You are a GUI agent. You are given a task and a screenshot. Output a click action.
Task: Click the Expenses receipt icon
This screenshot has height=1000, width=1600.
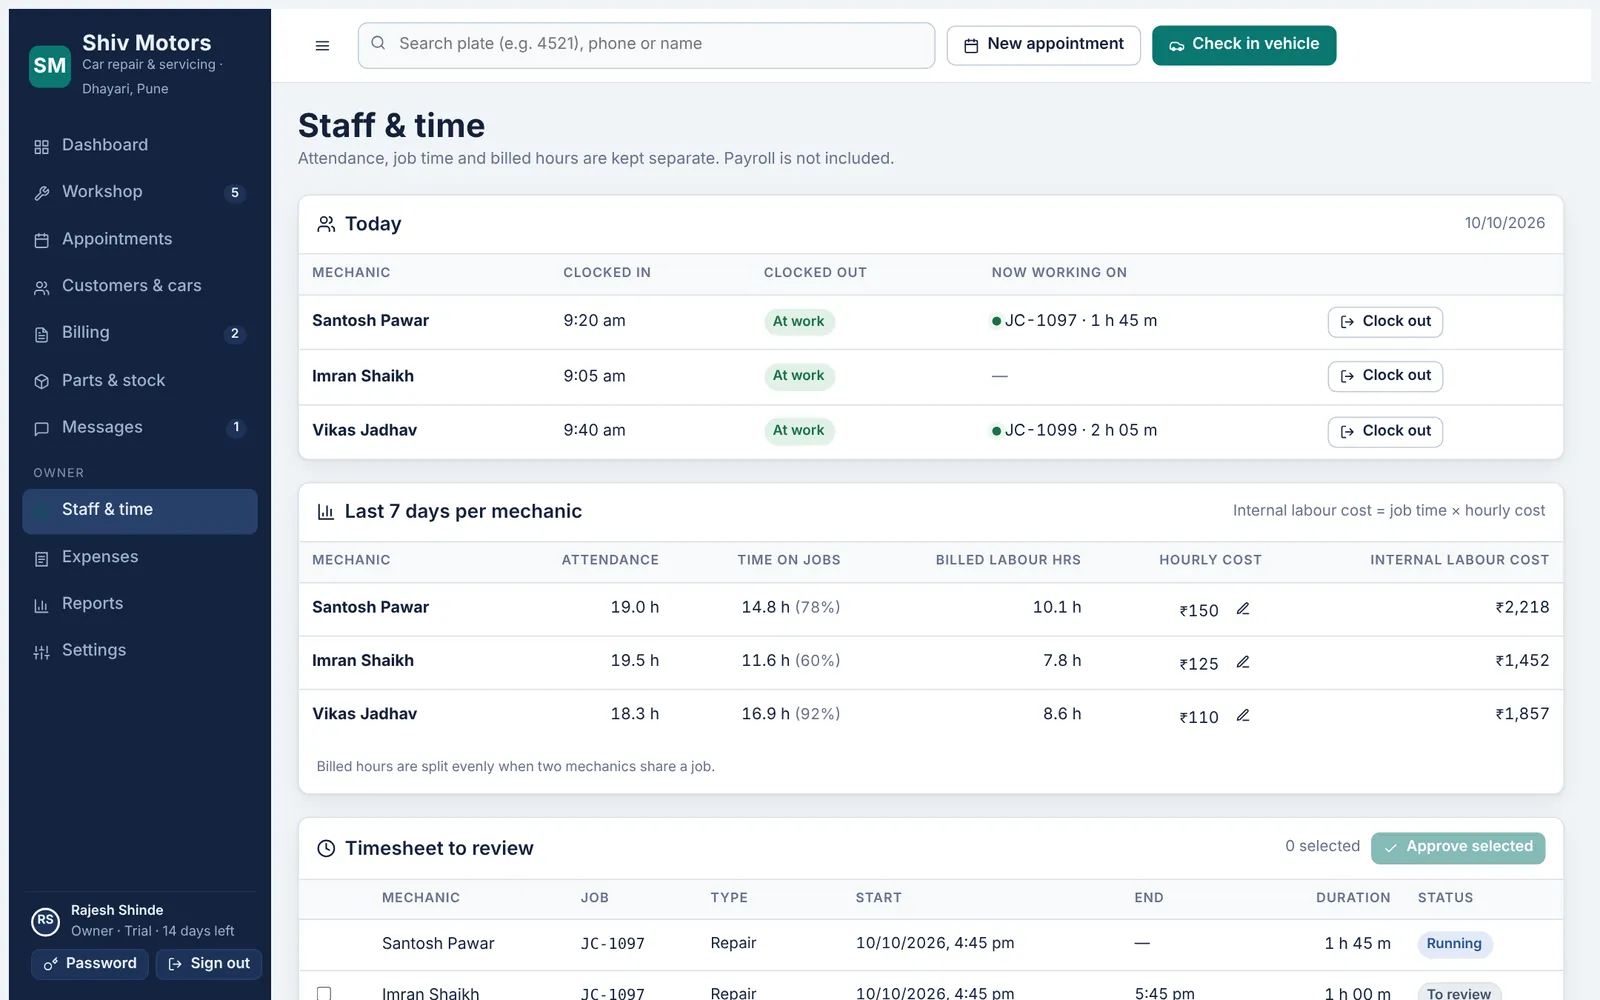(41, 558)
